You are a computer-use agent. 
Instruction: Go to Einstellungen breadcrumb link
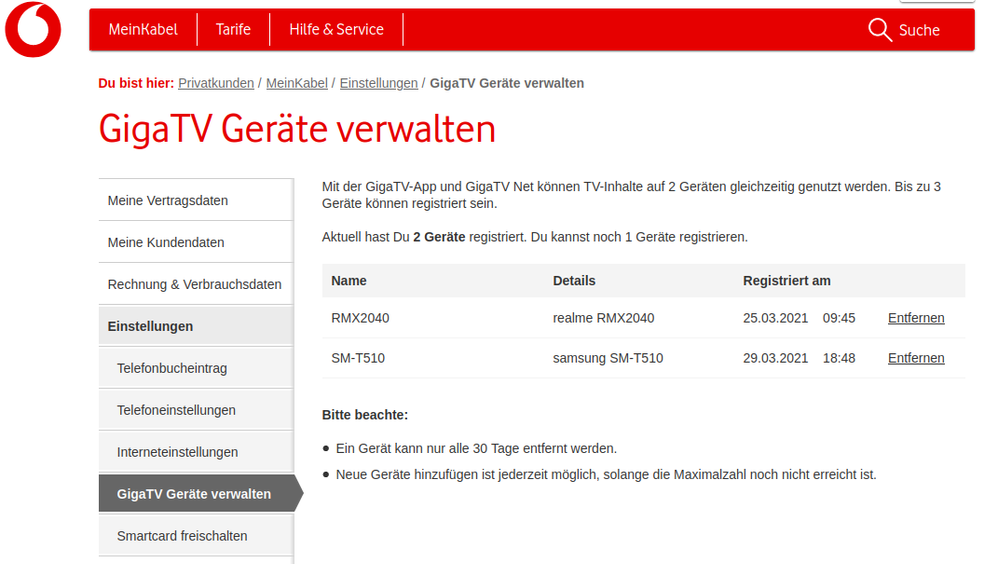379,83
